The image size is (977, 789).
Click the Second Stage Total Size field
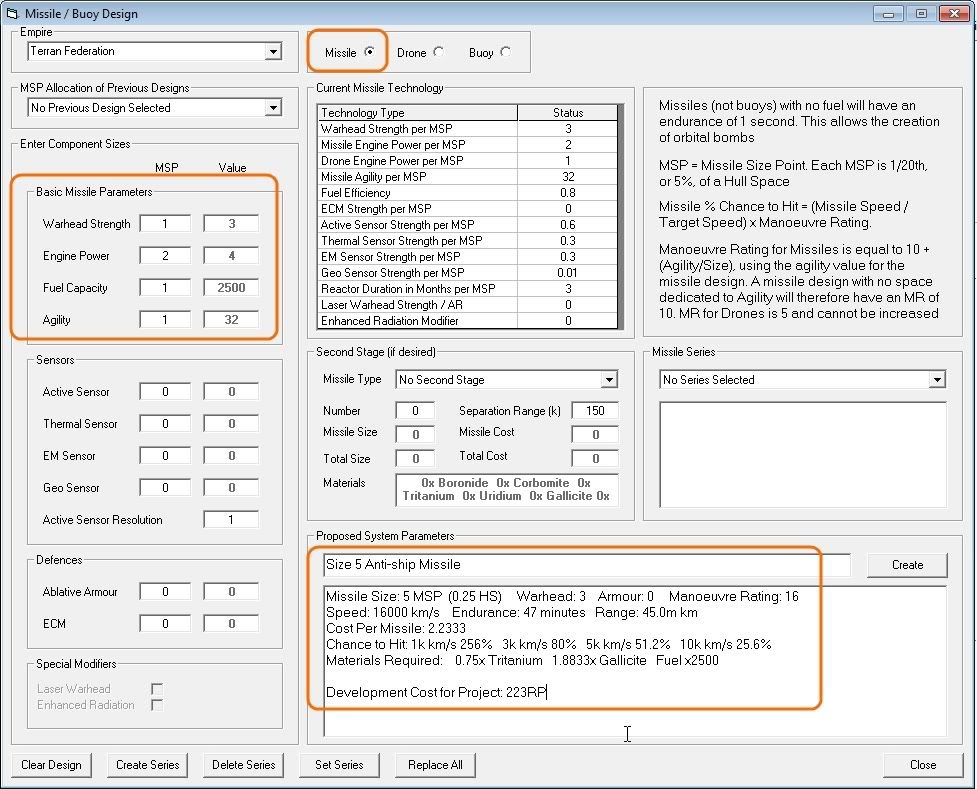415,459
